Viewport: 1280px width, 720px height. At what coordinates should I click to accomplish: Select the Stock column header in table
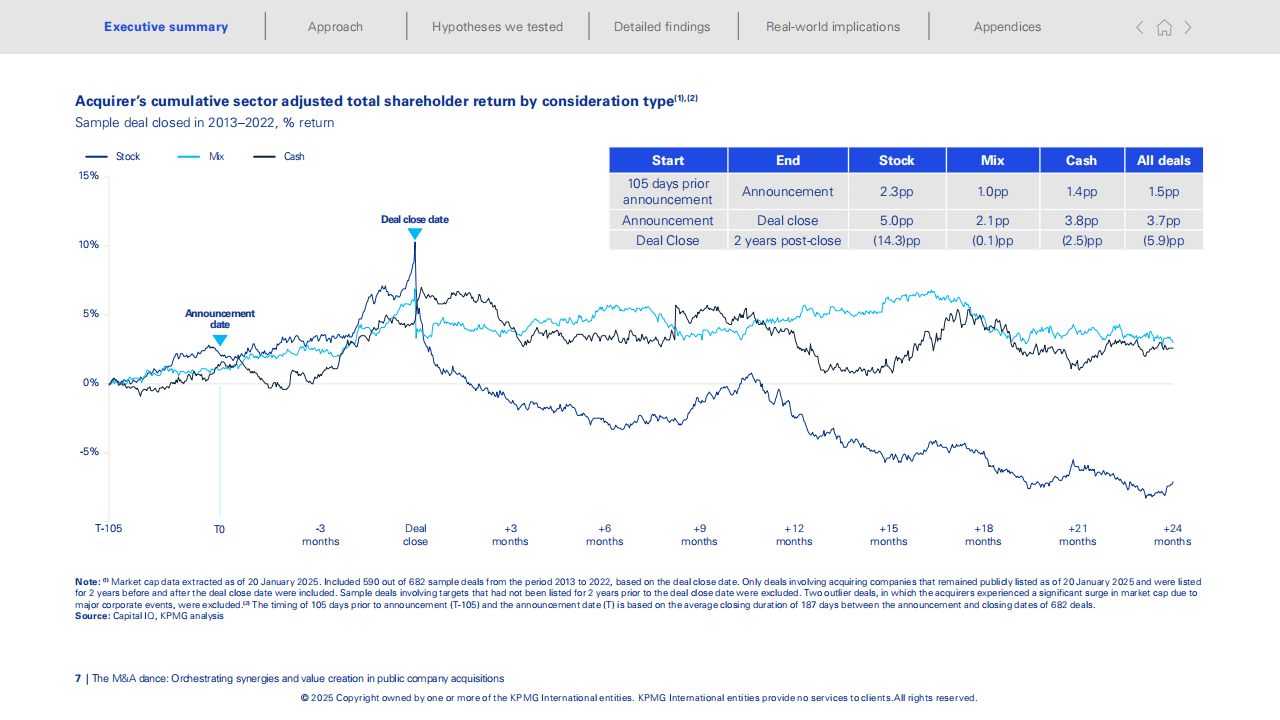[896, 160]
